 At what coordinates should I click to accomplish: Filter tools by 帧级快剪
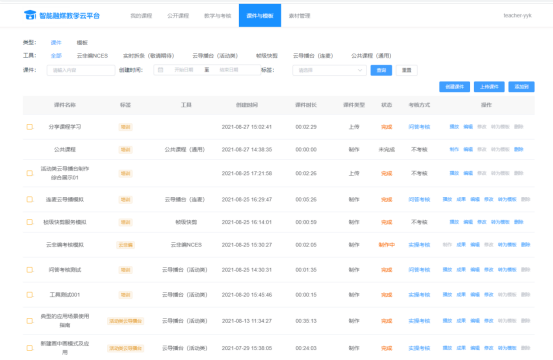pos(267,56)
